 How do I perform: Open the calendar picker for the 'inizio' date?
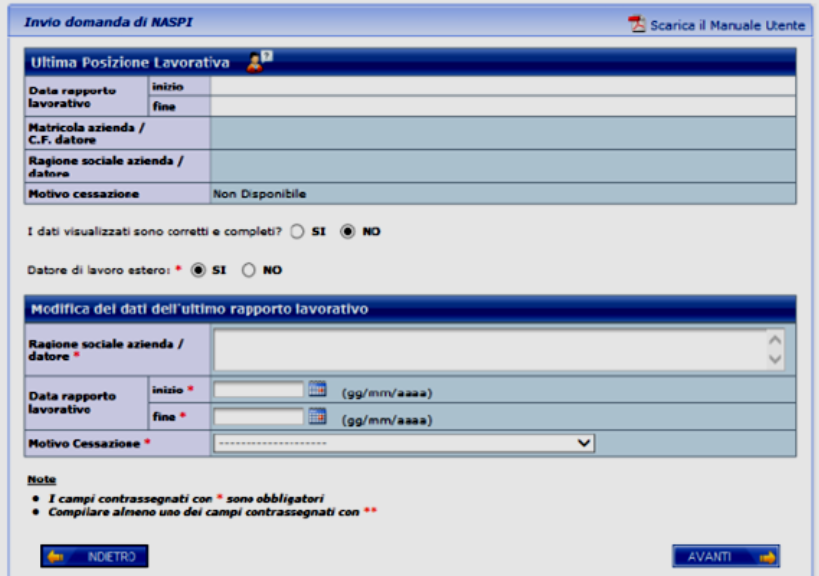(318, 390)
